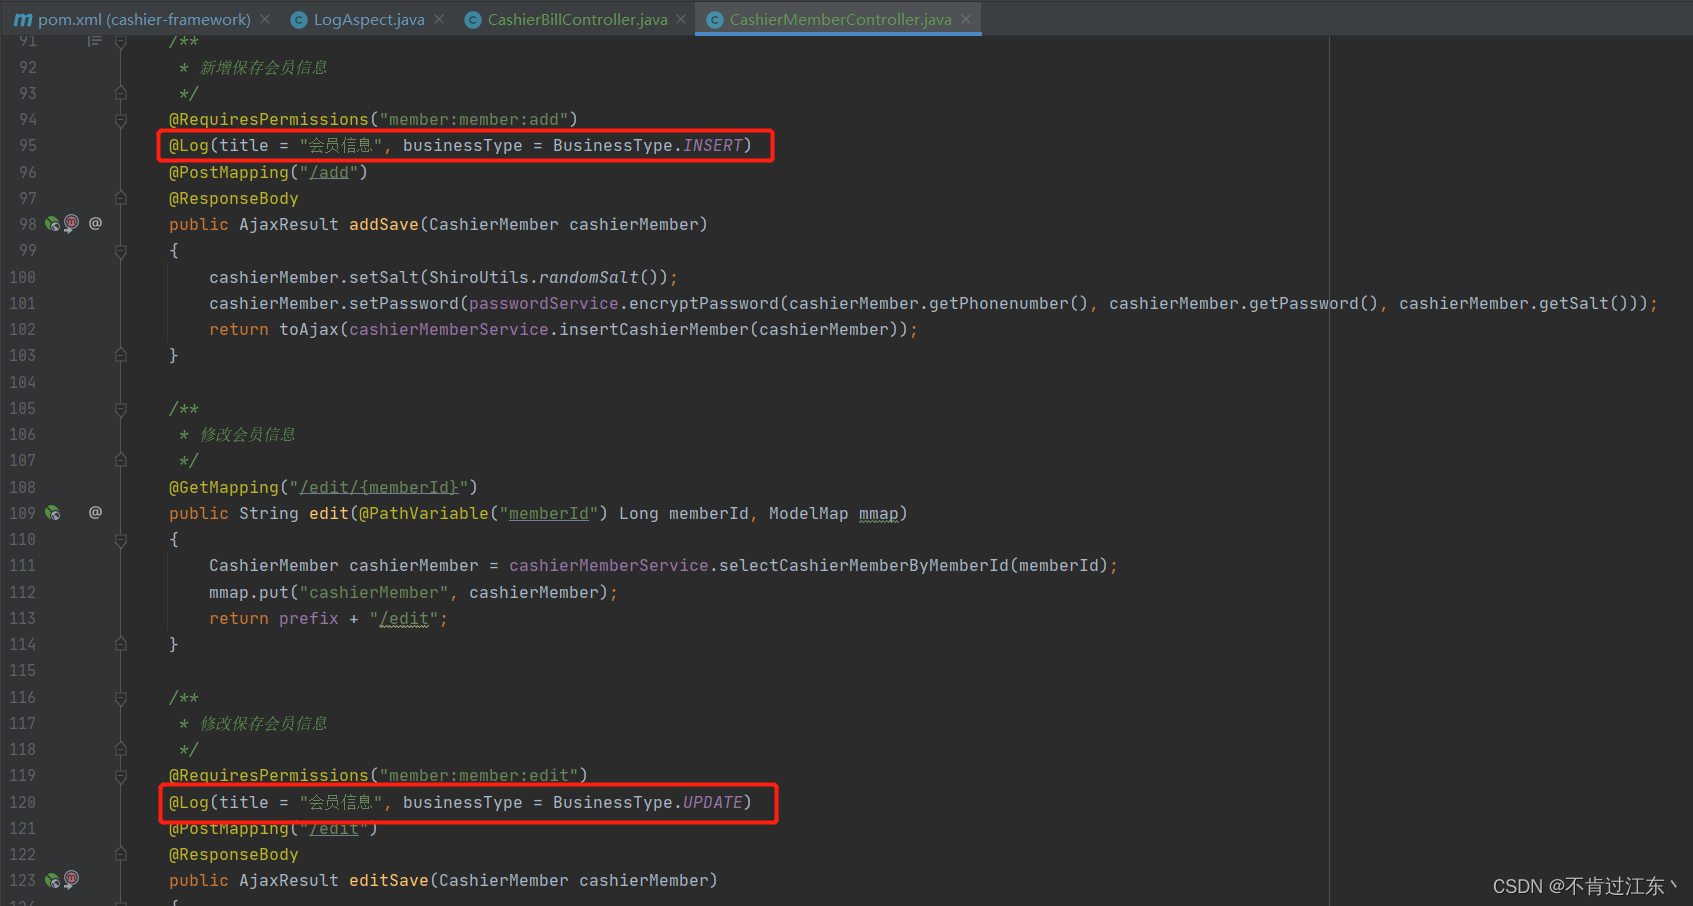Screen dimensions: 1693x906
Task: Click the request mapping gutter icon on line 123
Action: tap(71, 879)
